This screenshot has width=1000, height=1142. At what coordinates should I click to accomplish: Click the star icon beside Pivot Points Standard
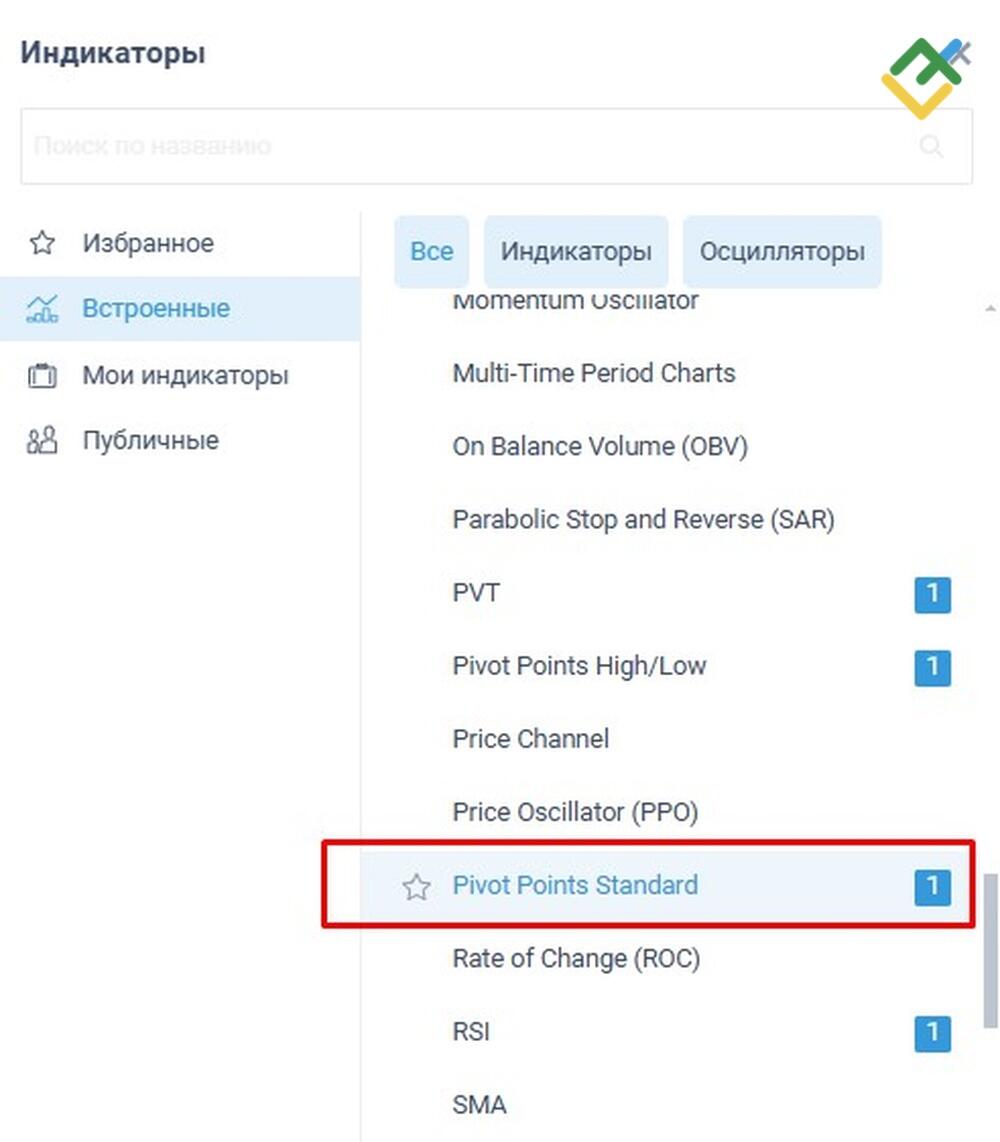point(416,887)
